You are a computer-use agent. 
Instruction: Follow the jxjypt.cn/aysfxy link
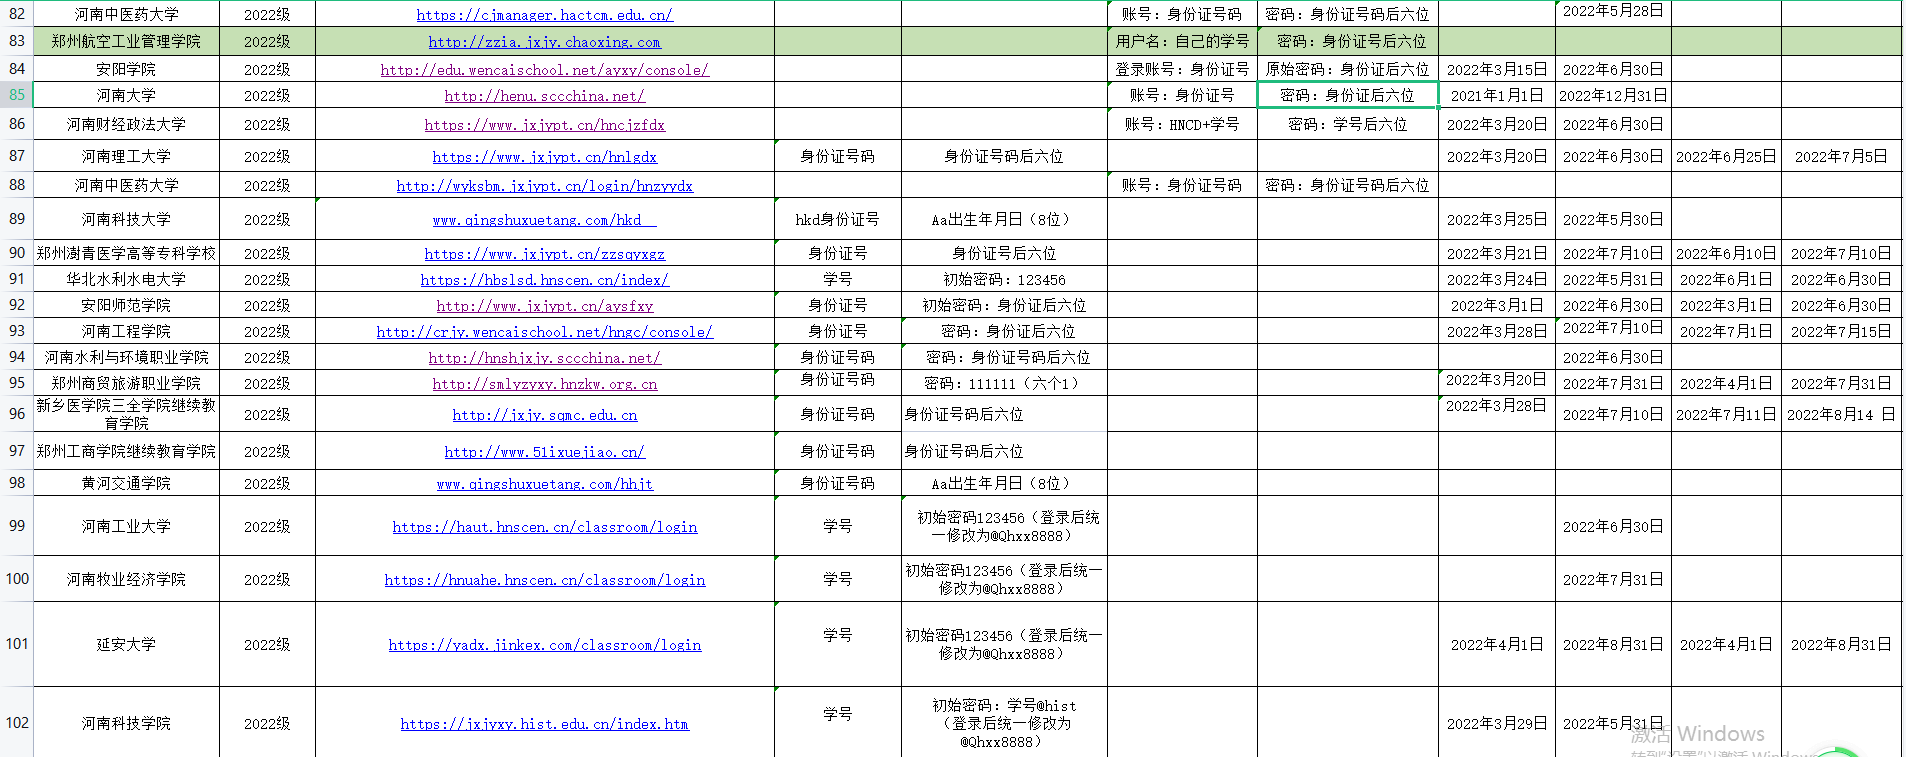click(x=544, y=306)
